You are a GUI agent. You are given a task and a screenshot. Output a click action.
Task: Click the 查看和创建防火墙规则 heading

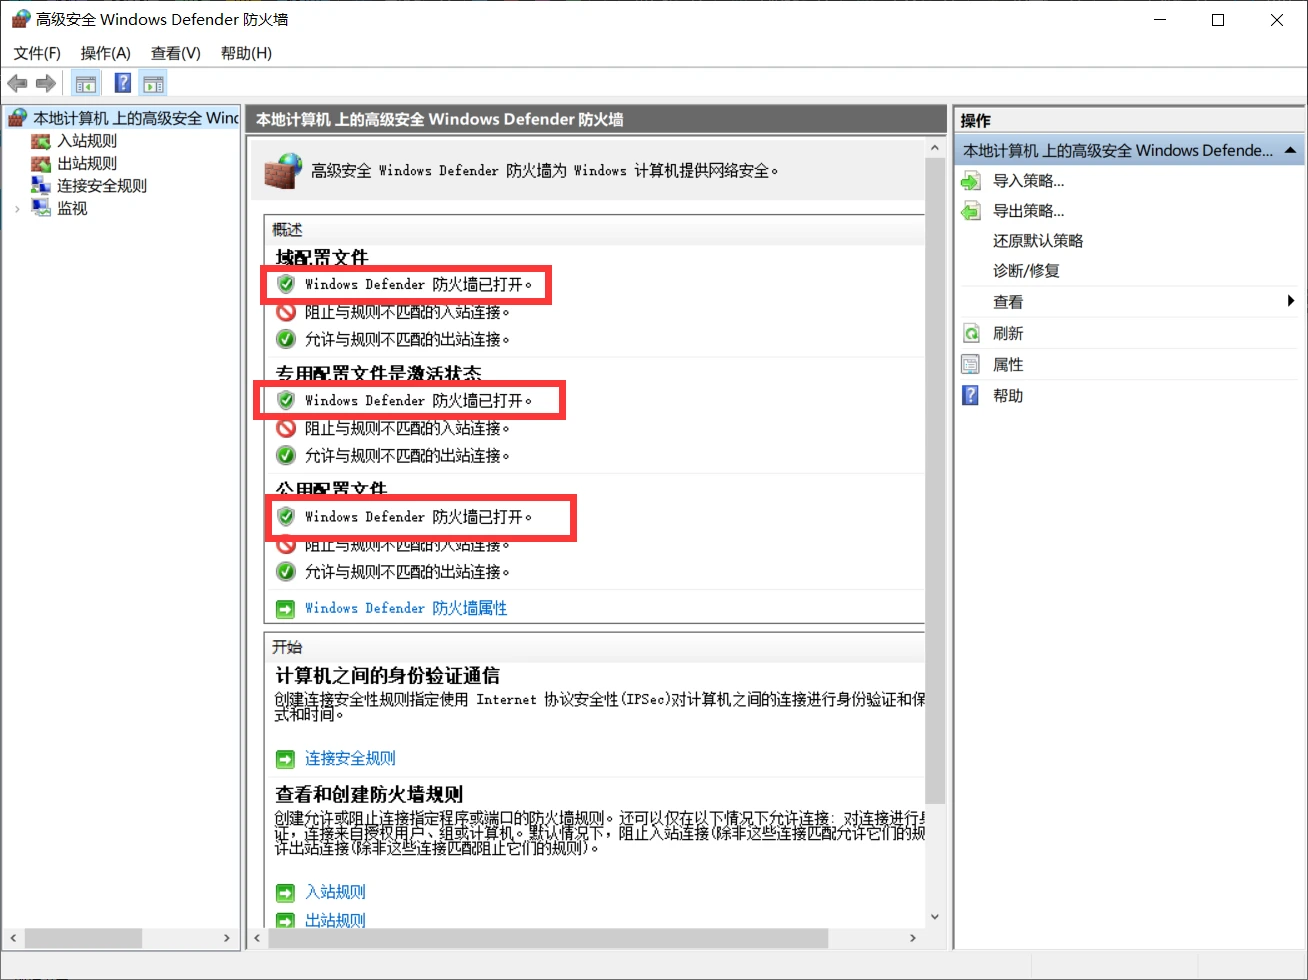(369, 795)
